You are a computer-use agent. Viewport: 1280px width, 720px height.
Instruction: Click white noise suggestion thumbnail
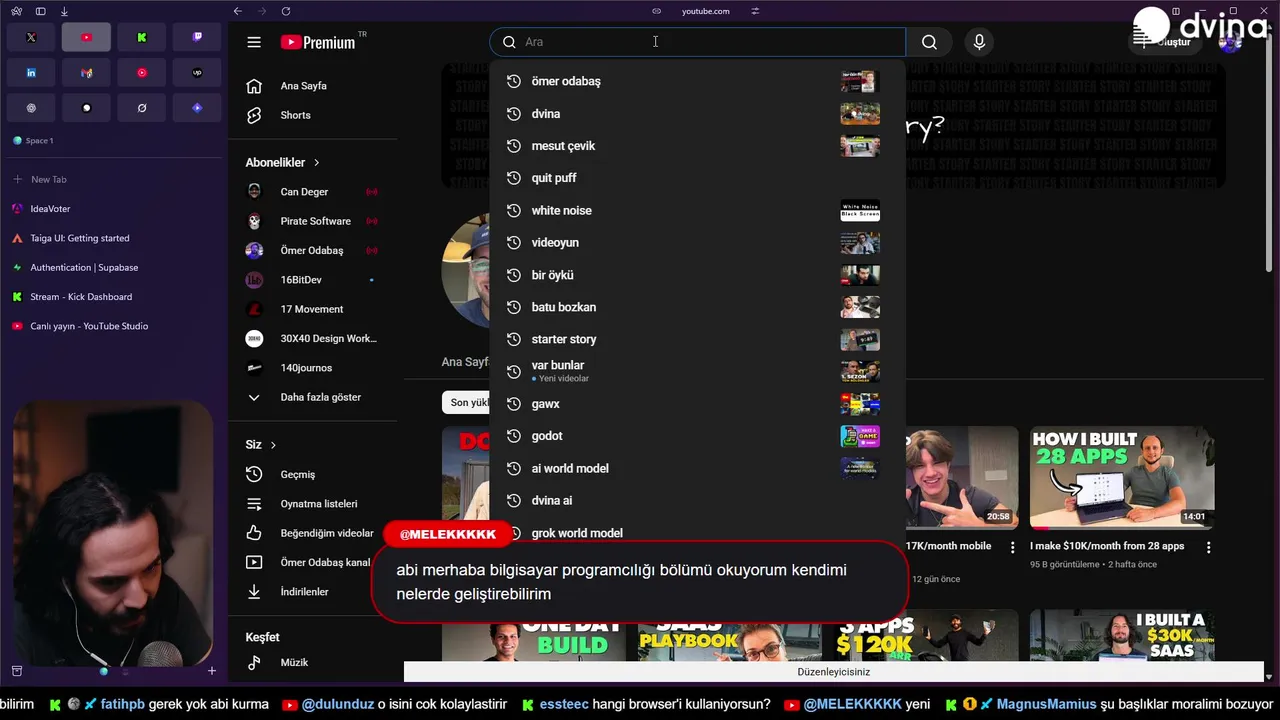[x=860, y=210]
